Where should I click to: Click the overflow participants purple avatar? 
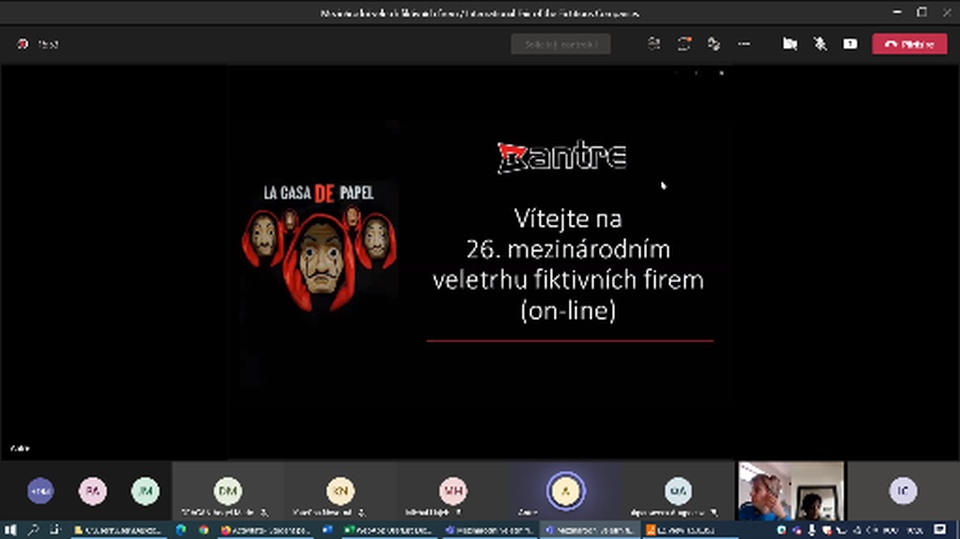[40, 491]
